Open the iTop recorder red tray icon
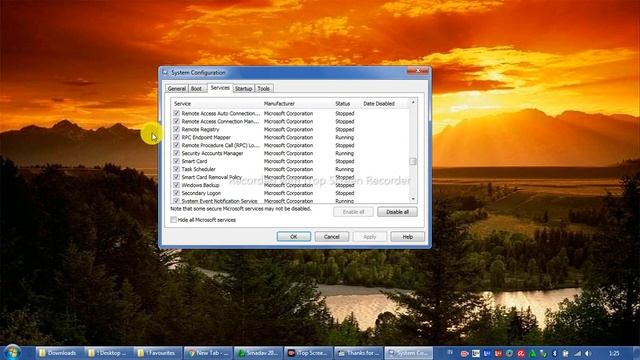The image size is (640, 360). click(464, 353)
